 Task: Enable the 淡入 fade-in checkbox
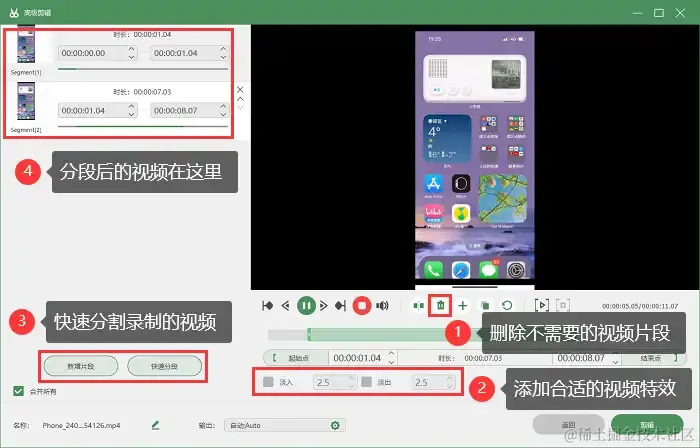(268, 382)
